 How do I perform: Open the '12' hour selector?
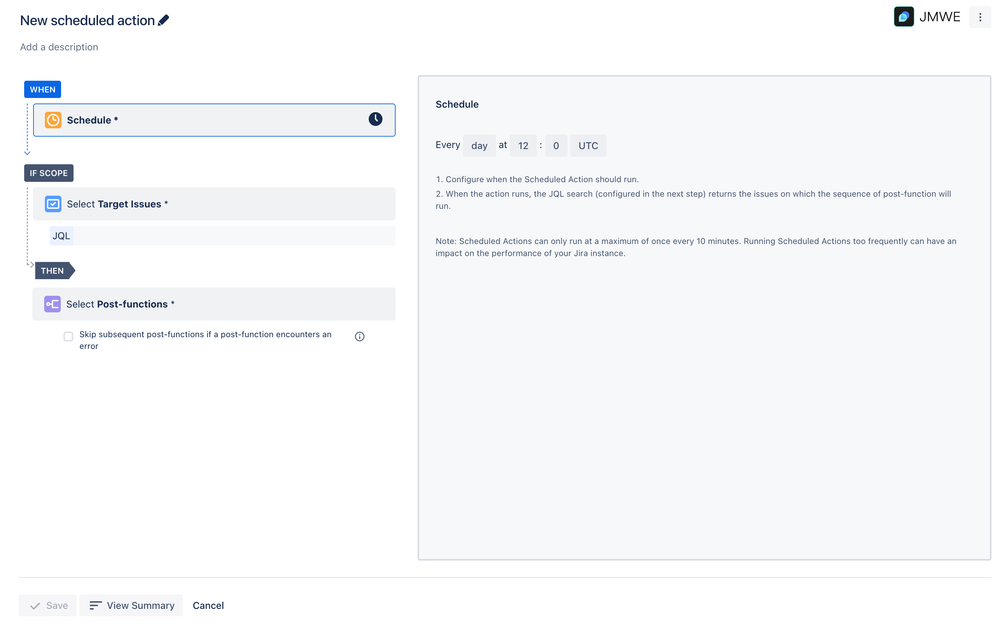coord(523,145)
